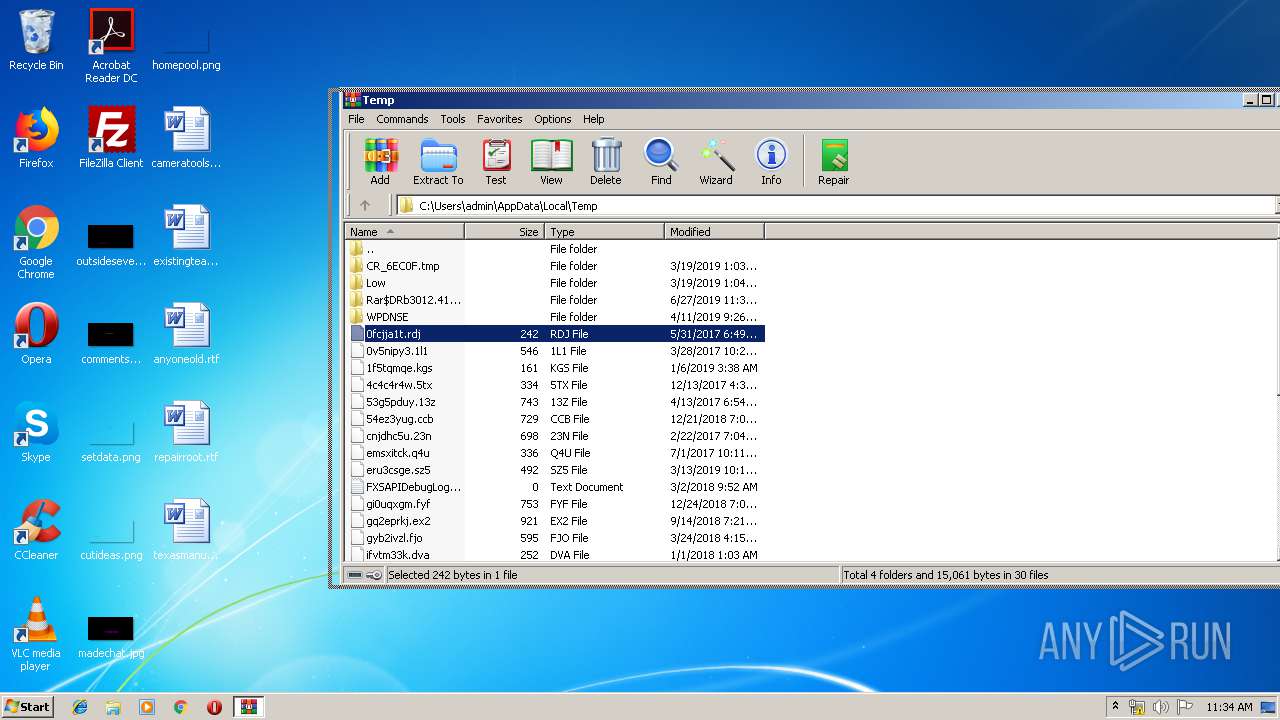Click the Find toolbar icon
This screenshot has width=1280, height=720.
(661, 162)
